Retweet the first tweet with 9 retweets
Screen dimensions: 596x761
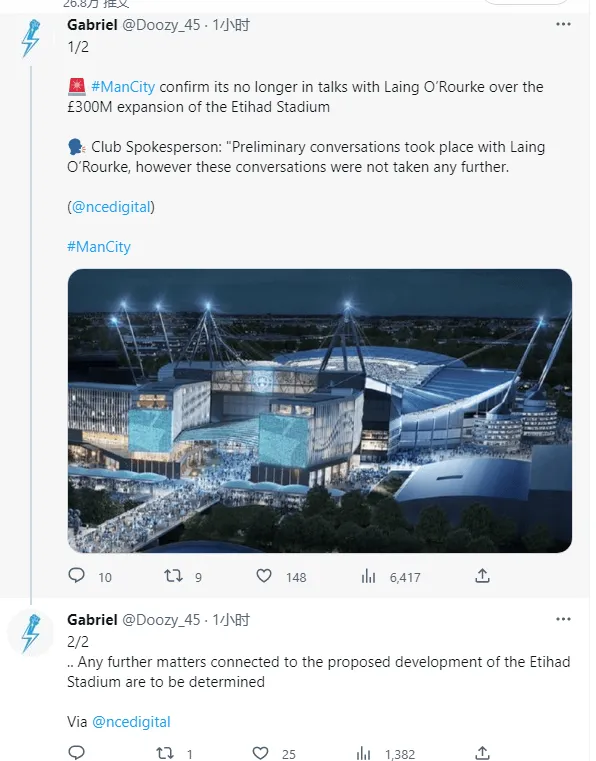173,576
